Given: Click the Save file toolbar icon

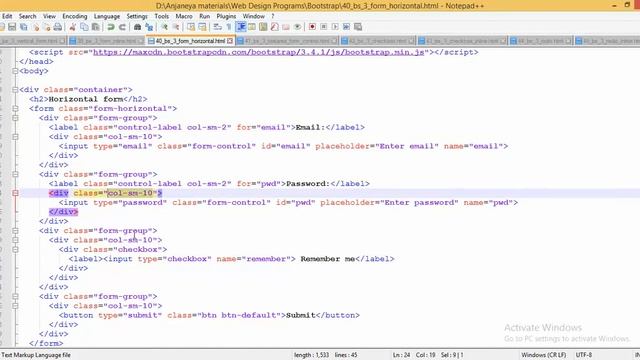Looking at the screenshot, I should pos(12,27).
